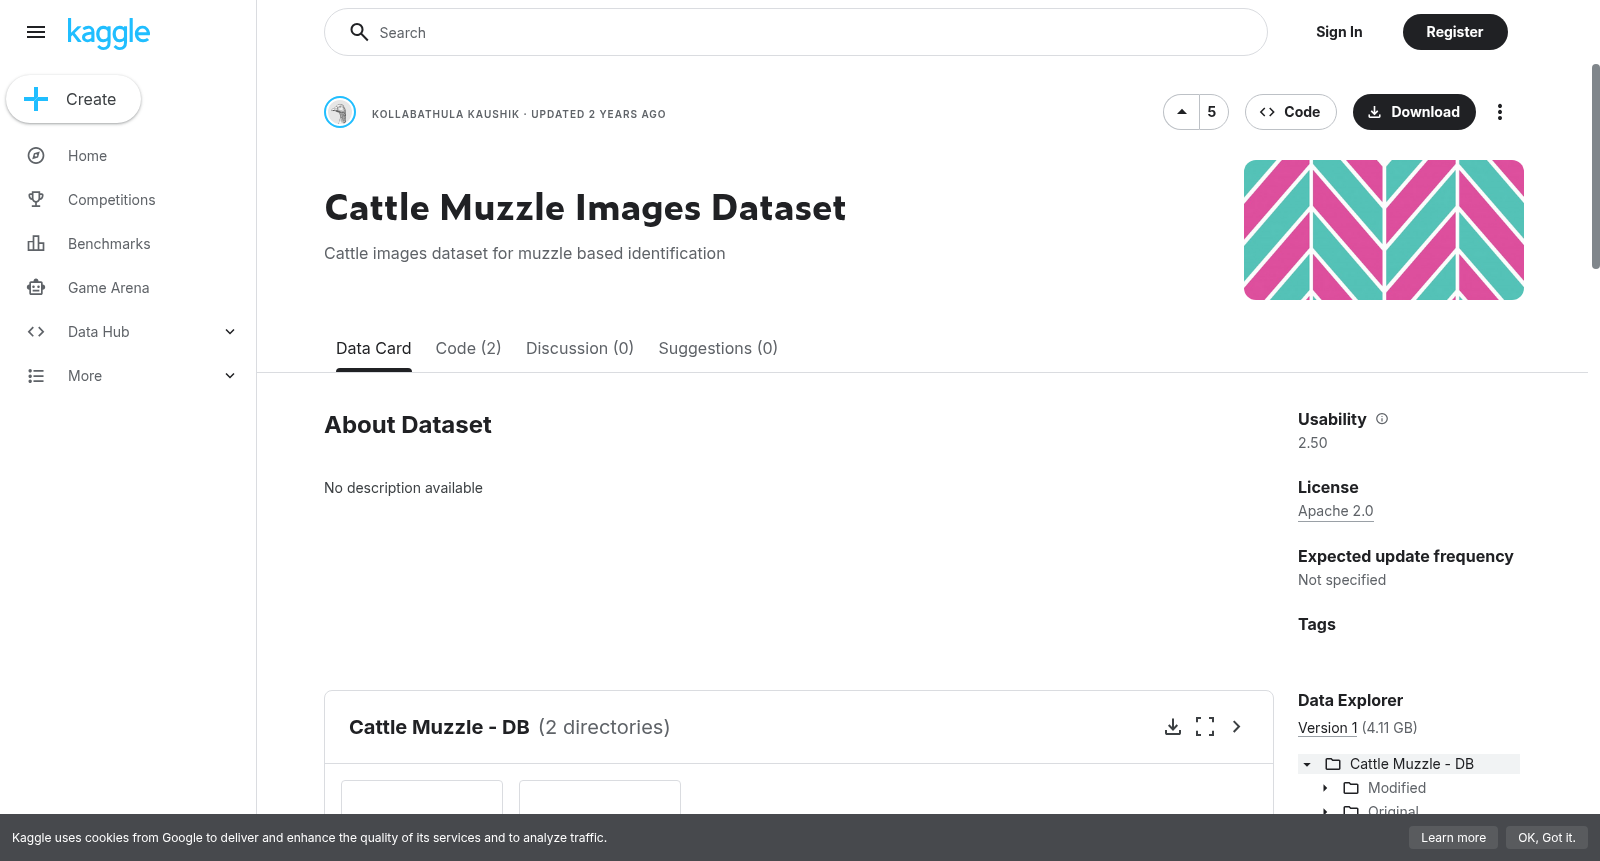Click the plus icon in Create

[36, 99]
